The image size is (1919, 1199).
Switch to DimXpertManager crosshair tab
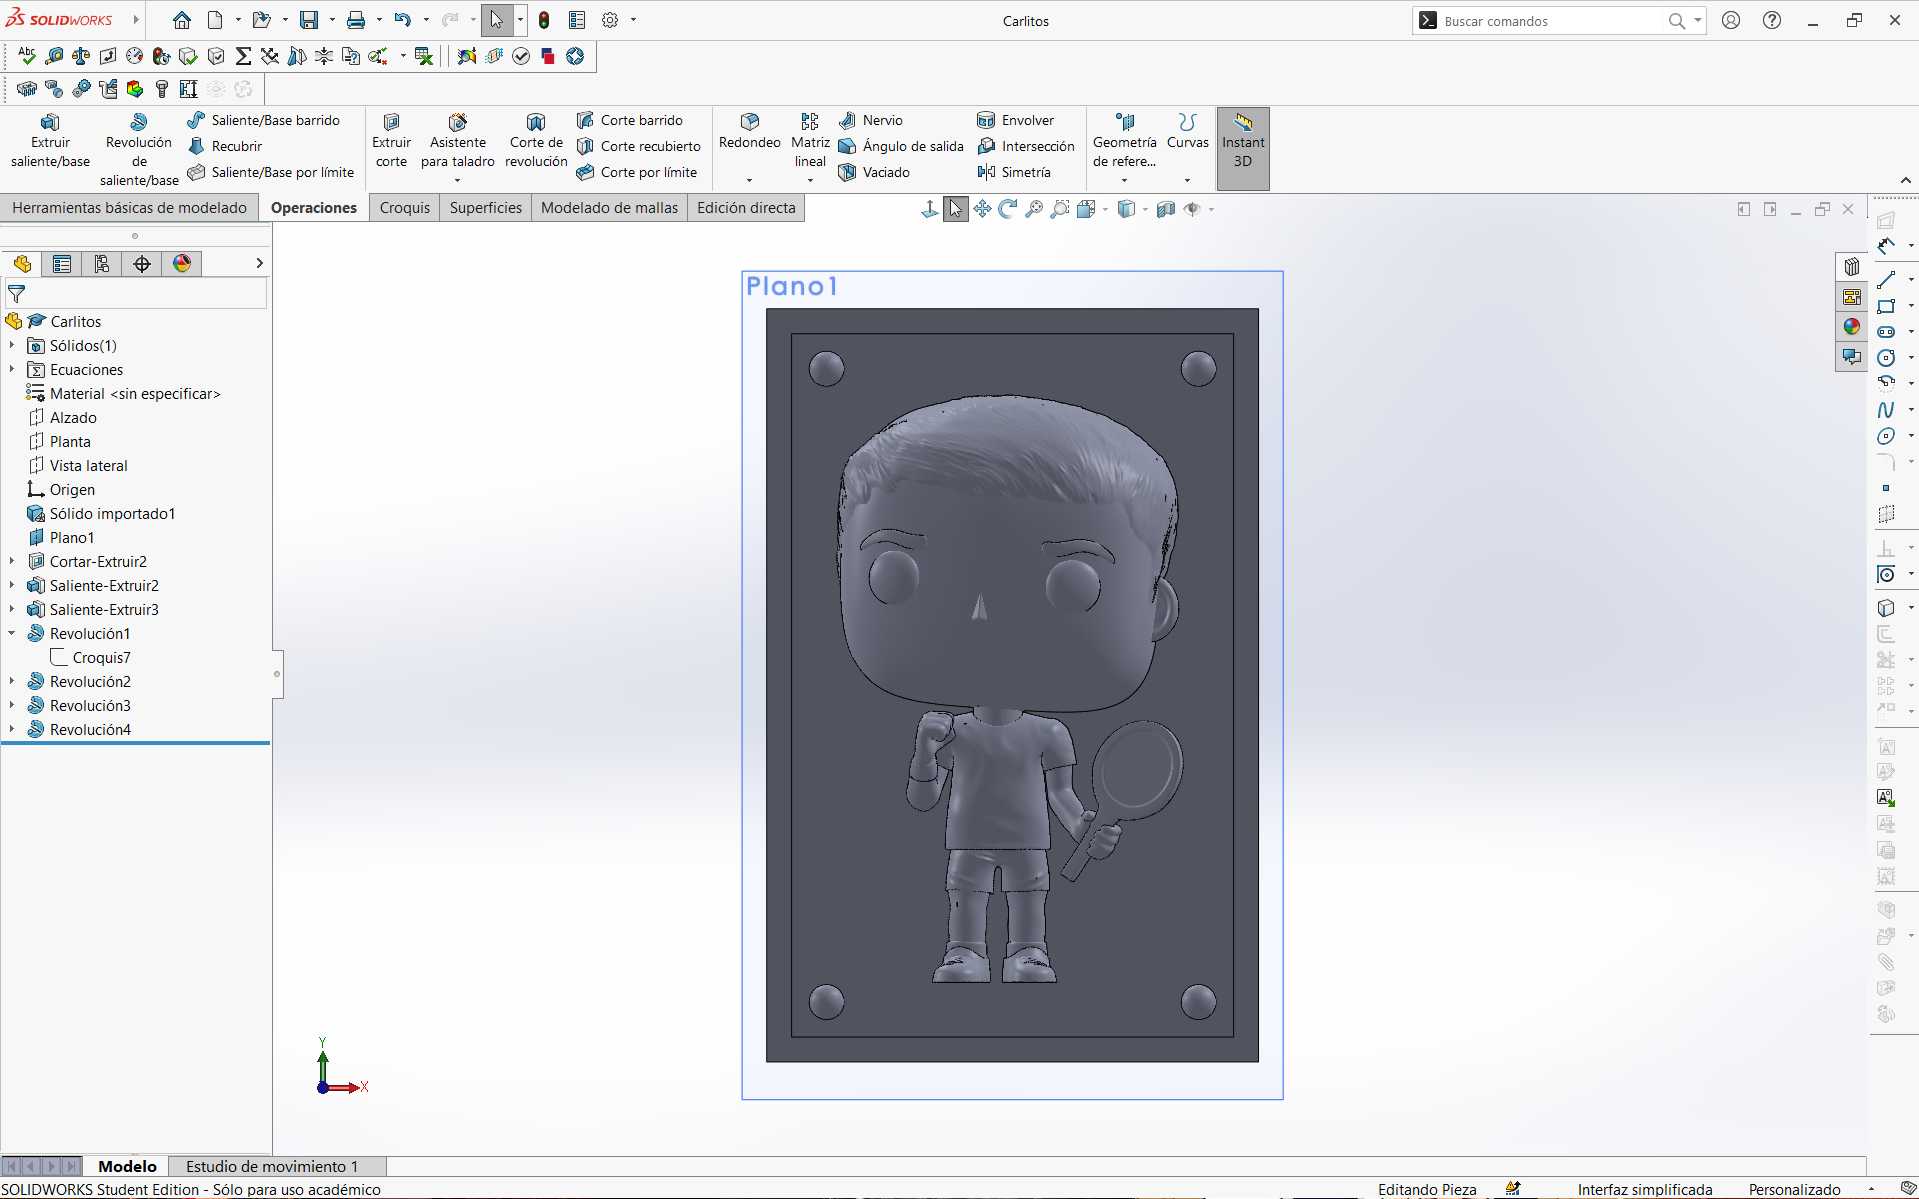coord(142,263)
